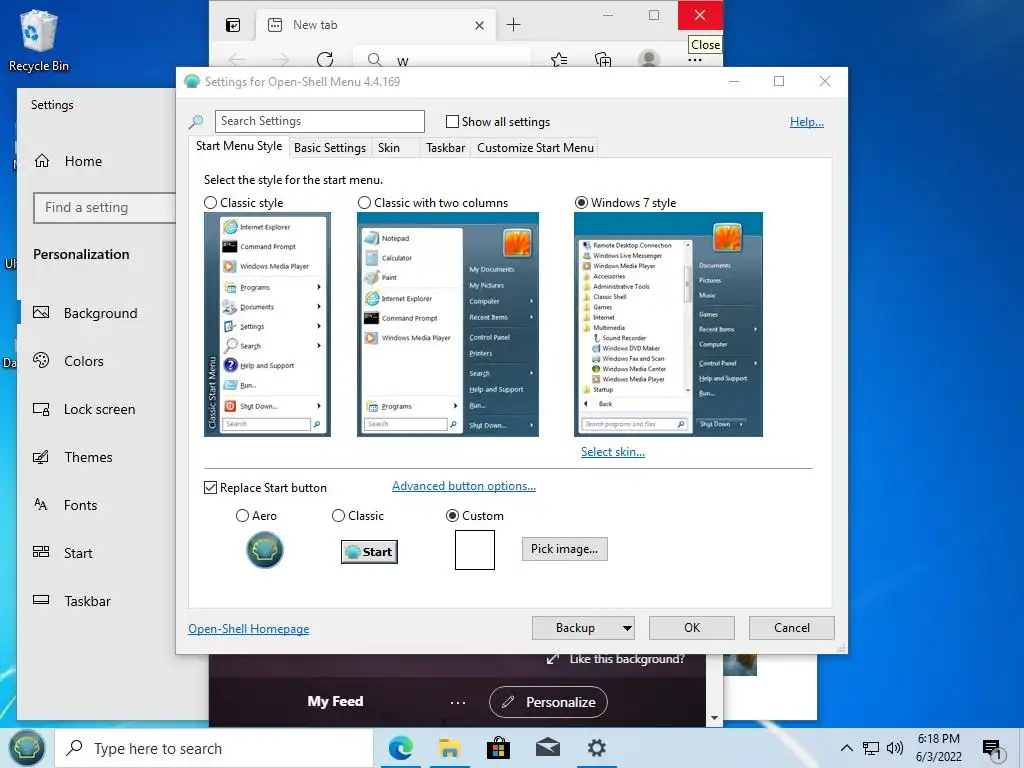This screenshot has height=768, width=1024.
Task: Click the network tray icon
Action: click(871, 748)
